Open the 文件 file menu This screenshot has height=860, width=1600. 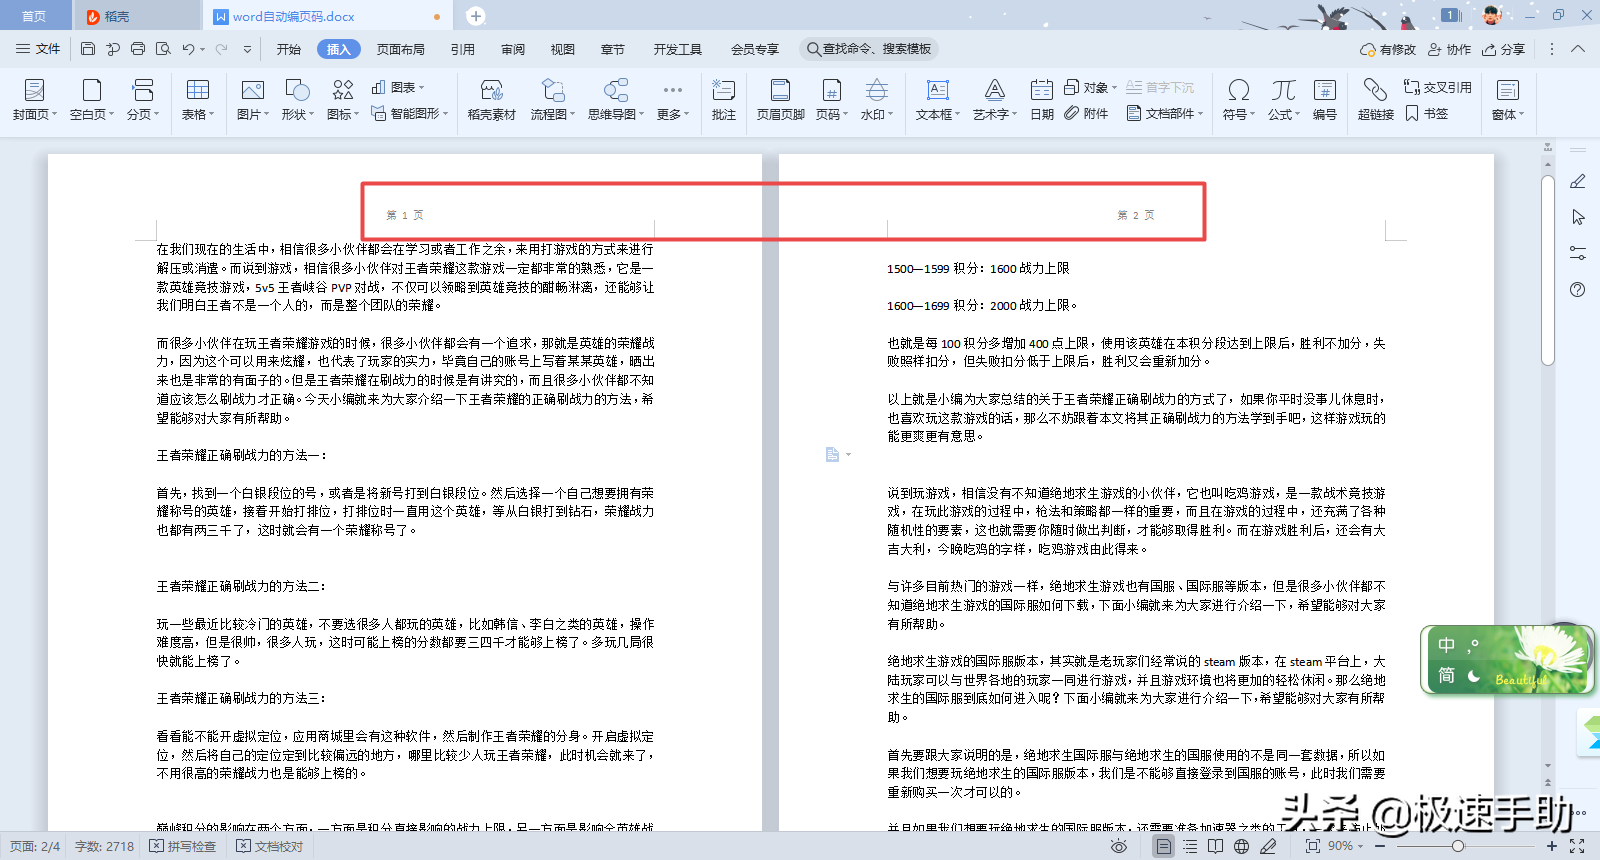pyautogui.click(x=38, y=49)
